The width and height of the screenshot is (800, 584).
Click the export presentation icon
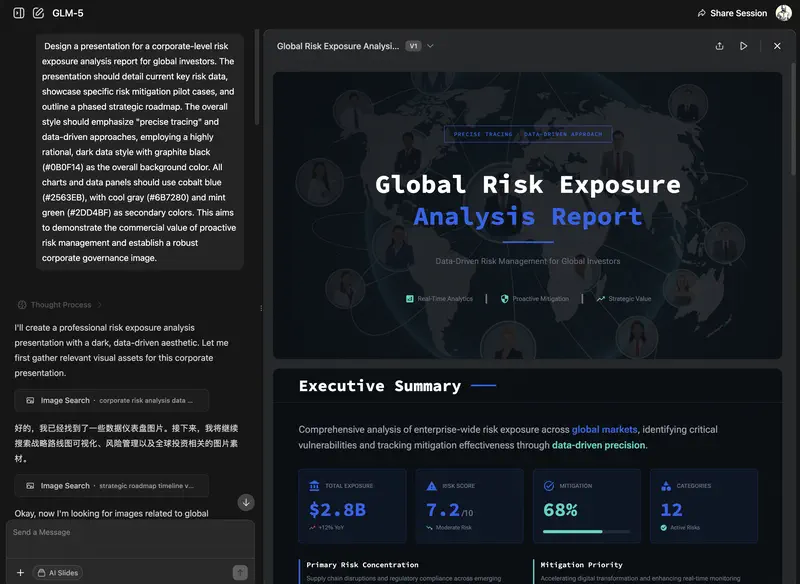[x=720, y=46]
